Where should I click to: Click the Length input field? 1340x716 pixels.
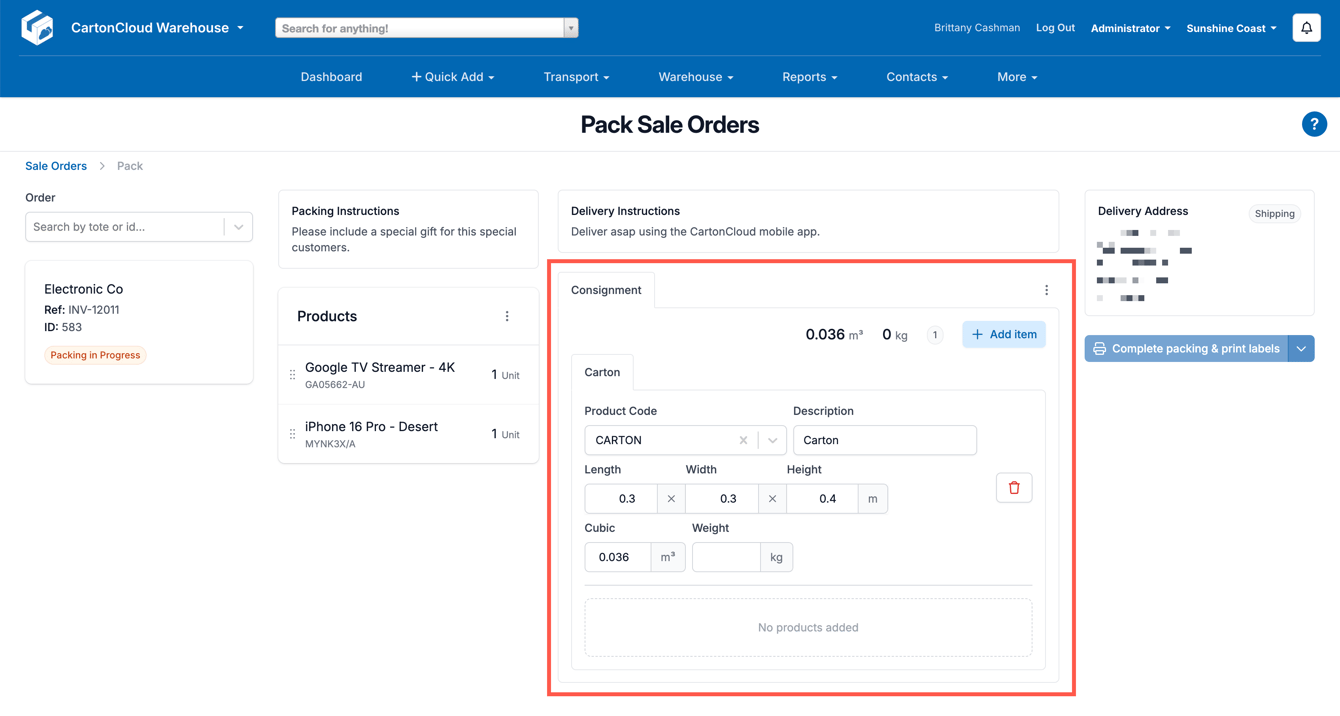pos(621,499)
